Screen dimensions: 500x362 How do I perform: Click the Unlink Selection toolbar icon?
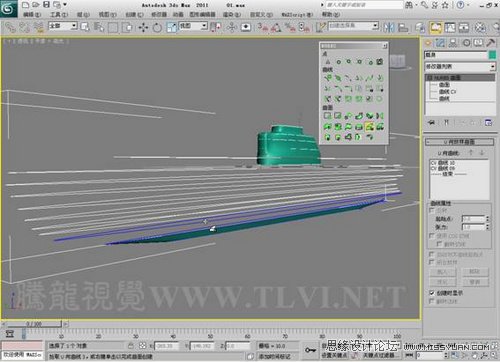pos(24,27)
